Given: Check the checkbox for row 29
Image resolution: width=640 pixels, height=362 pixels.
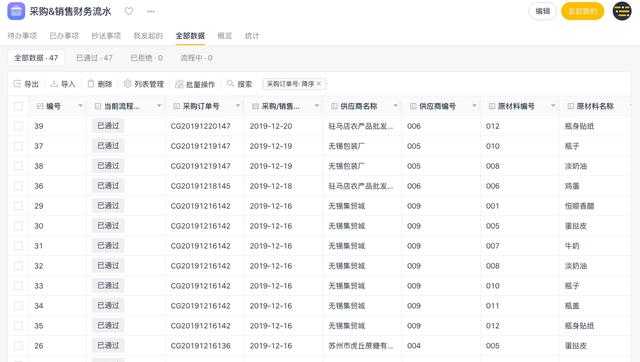Looking at the screenshot, I should (x=18, y=206).
